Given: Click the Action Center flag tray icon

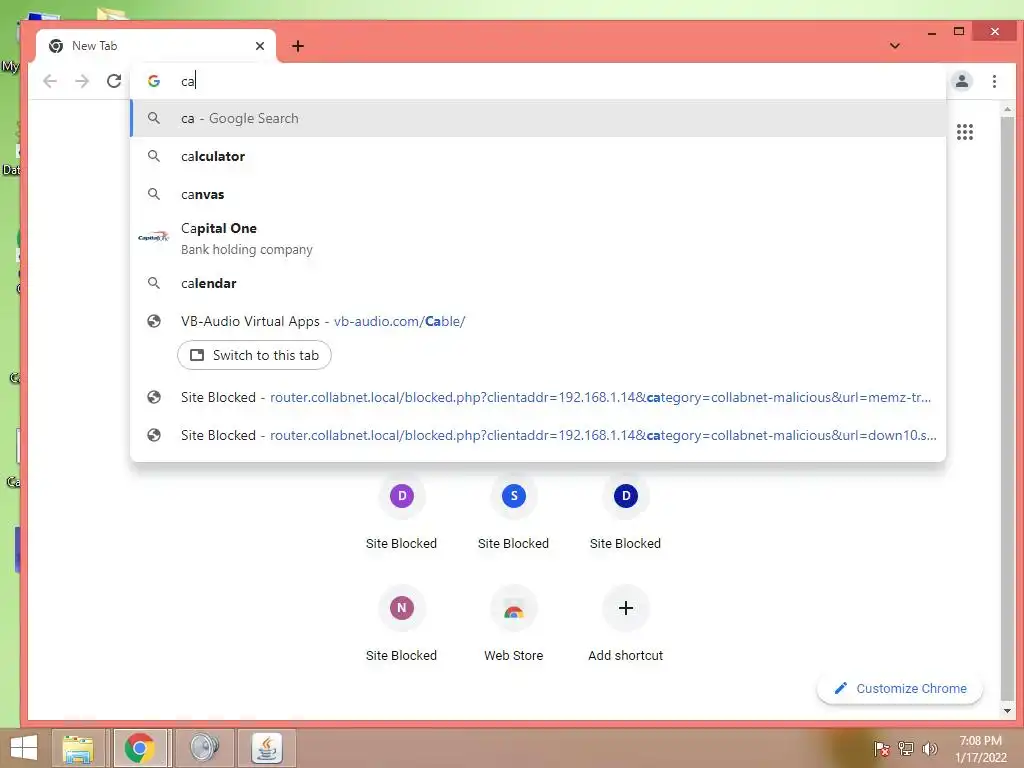Looking at the screenshot, I should [882, 748].
